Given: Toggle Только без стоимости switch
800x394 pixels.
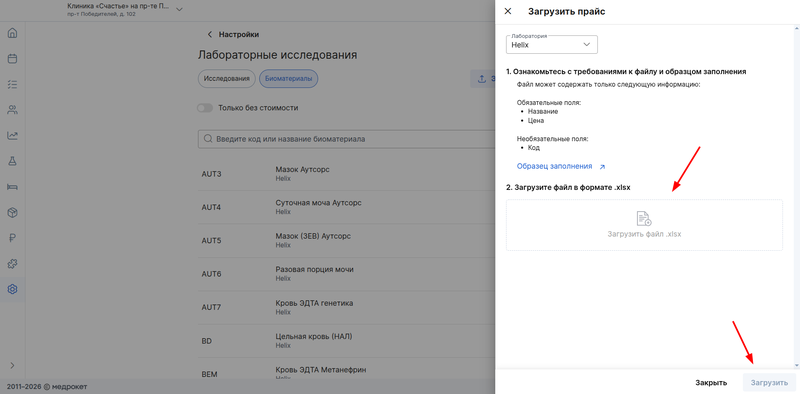Looking at the screenshot, I should 205,108.
